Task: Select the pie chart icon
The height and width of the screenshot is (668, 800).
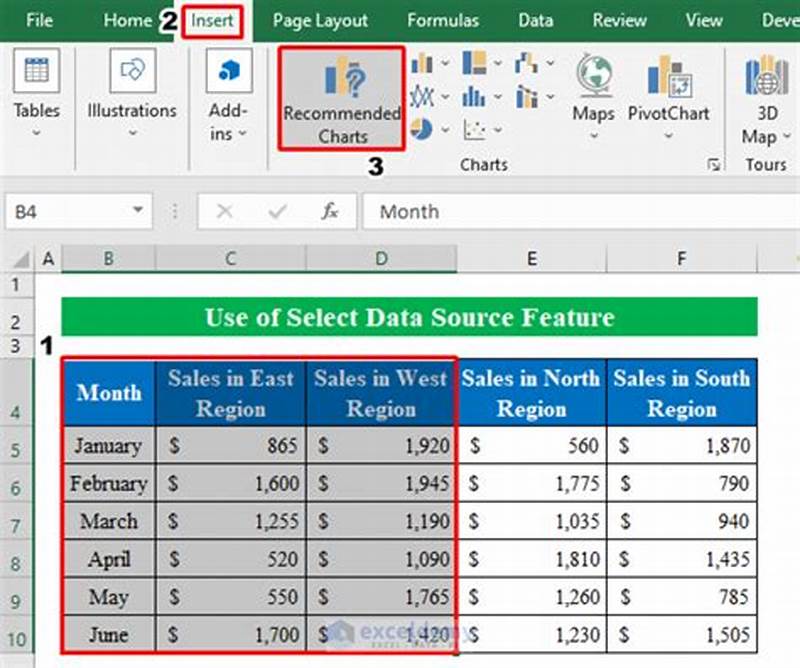Action: 421,128
